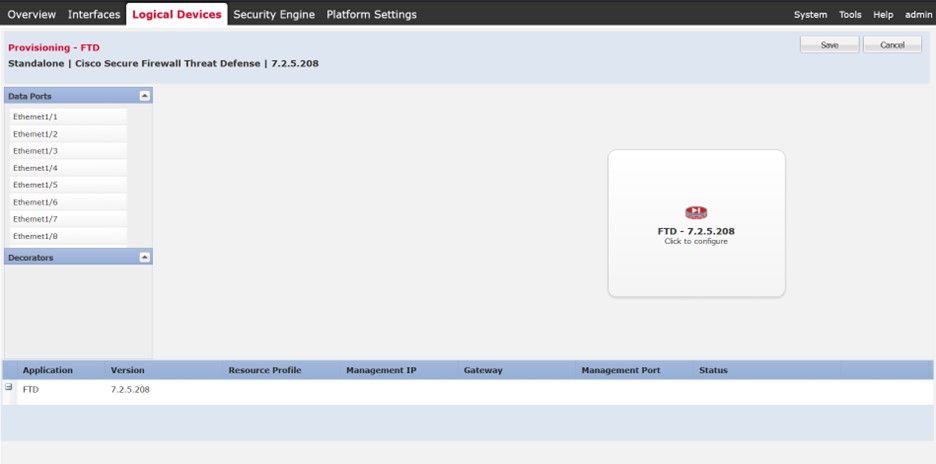
Task: Click the Application column header
Action: (x=48, y=370)
